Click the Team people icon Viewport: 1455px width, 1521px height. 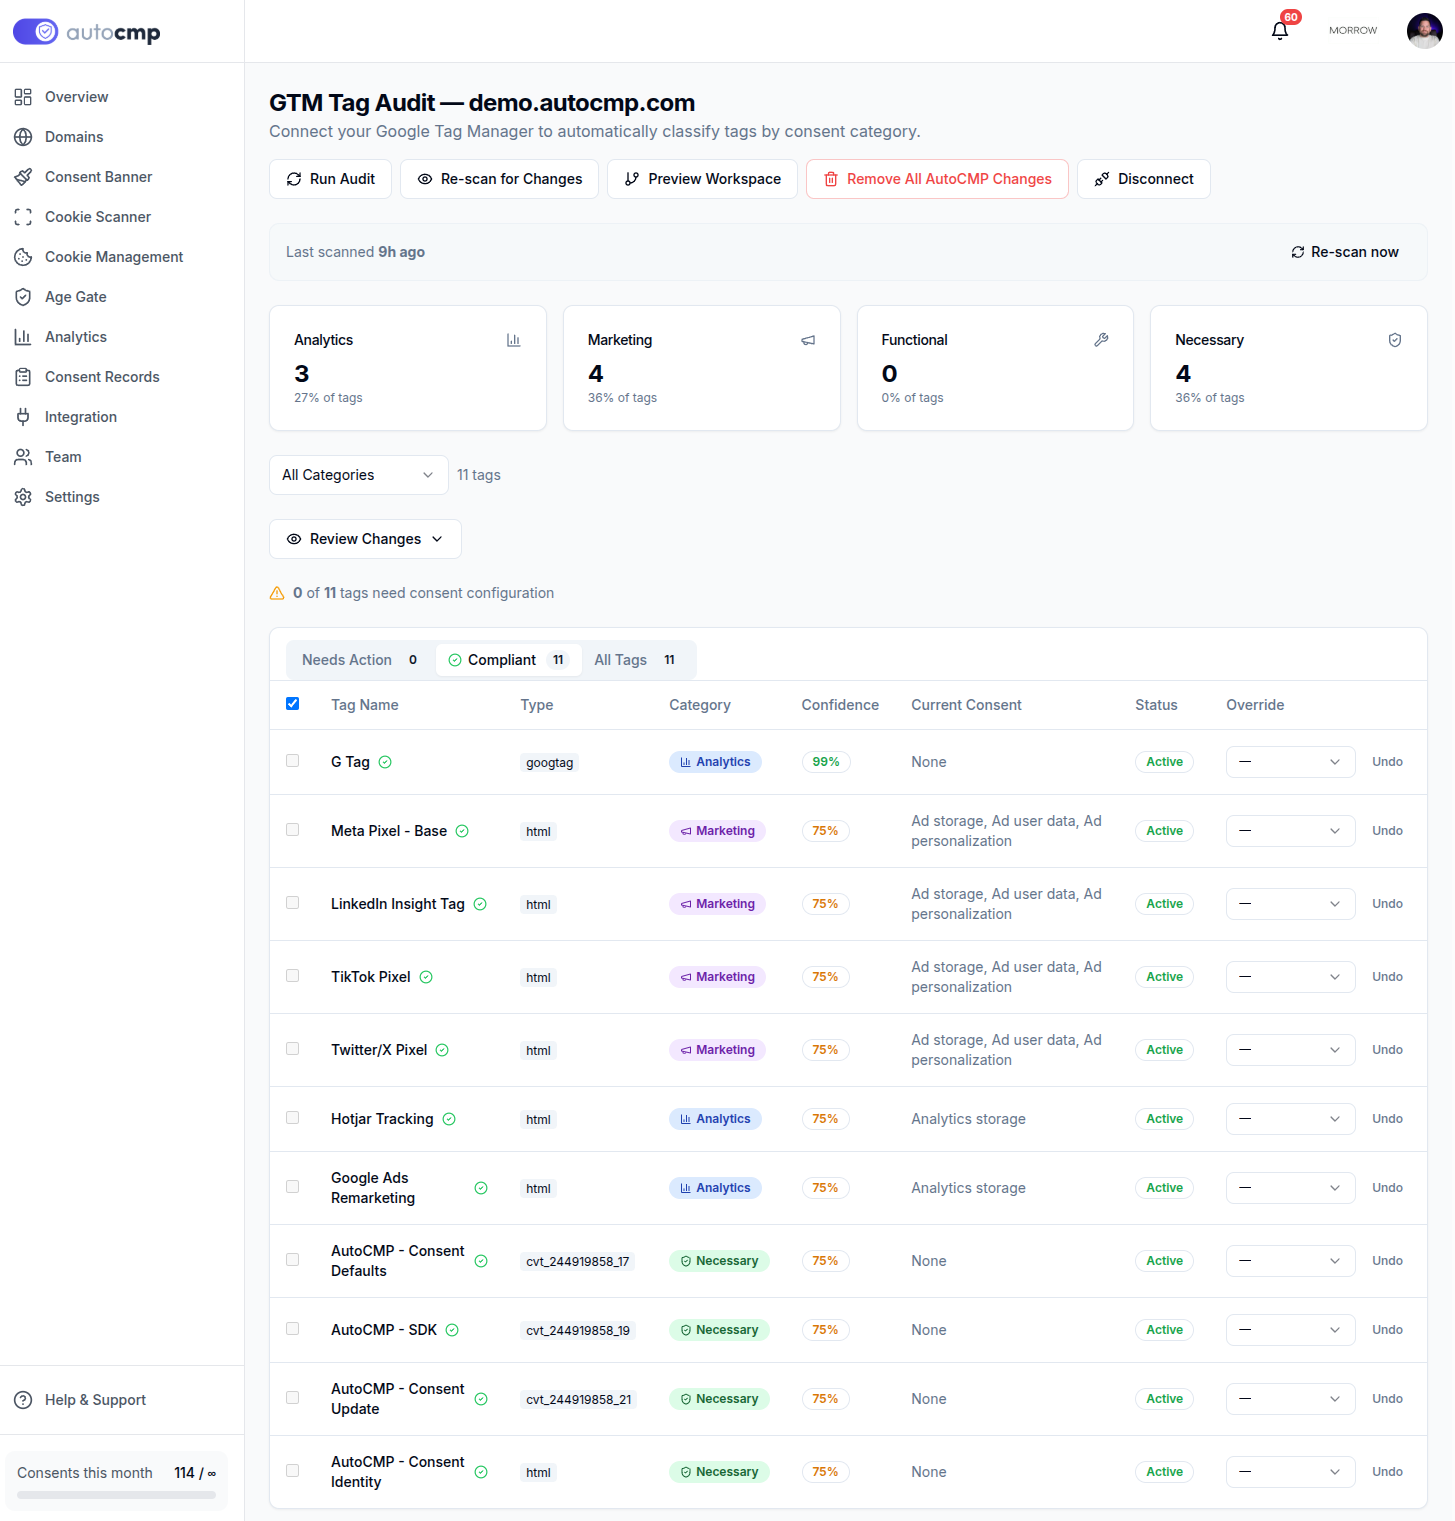(23, 457)
